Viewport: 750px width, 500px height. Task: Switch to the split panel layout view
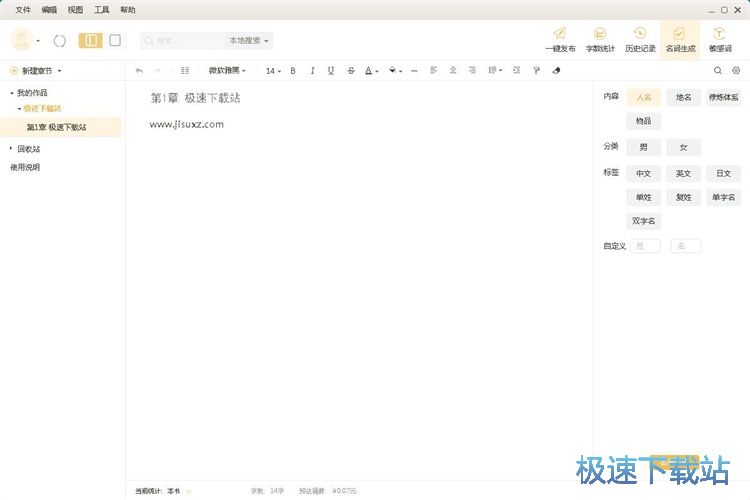pyautogui.click(x=90, y=41)
